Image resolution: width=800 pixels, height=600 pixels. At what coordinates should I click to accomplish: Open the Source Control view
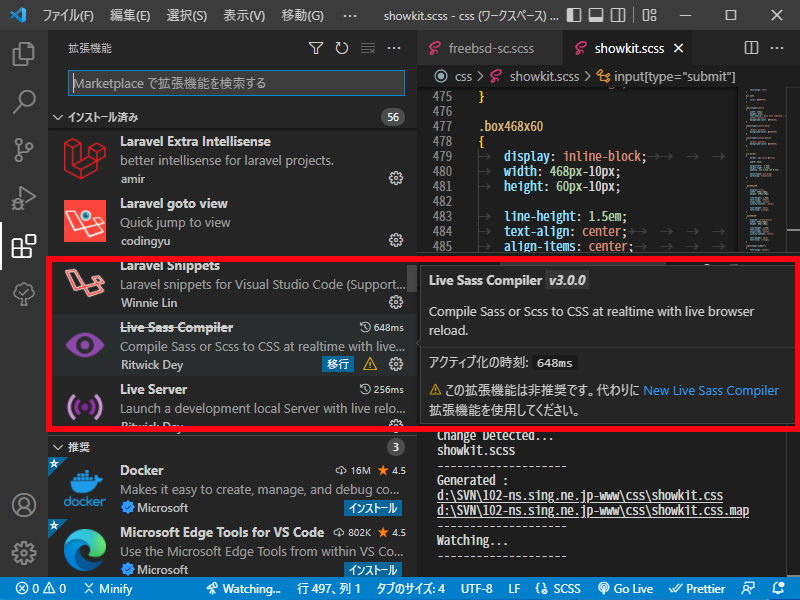(23, 149)
